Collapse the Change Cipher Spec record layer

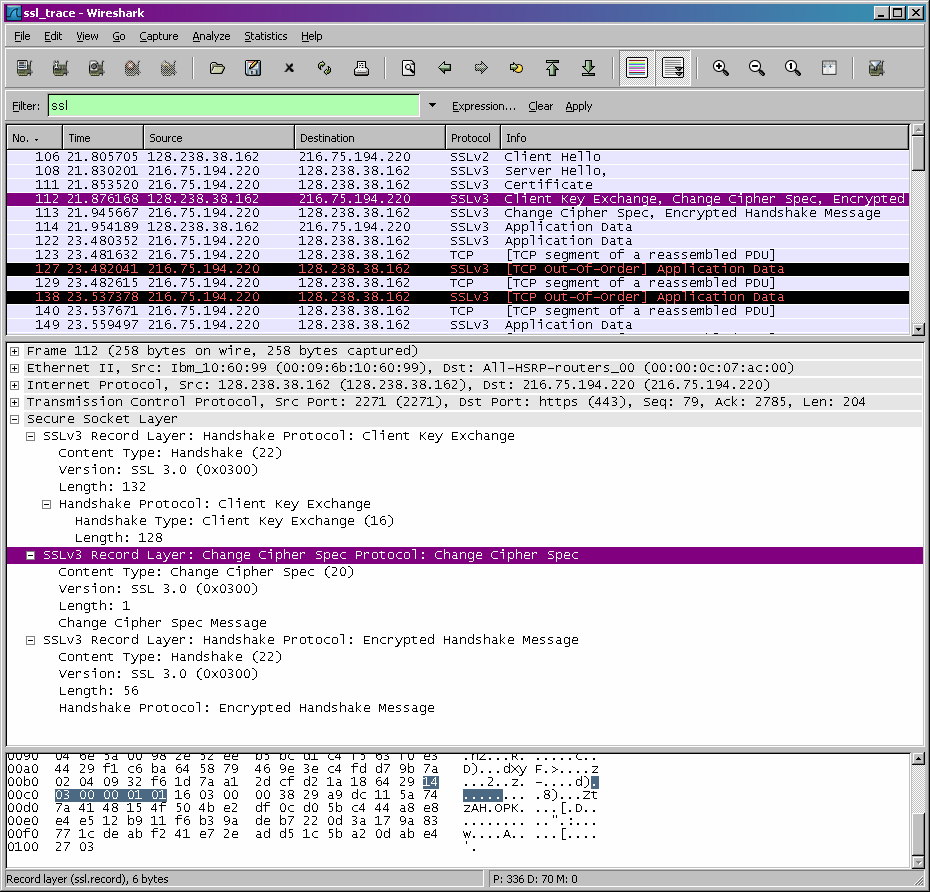(x=30, y=555)
